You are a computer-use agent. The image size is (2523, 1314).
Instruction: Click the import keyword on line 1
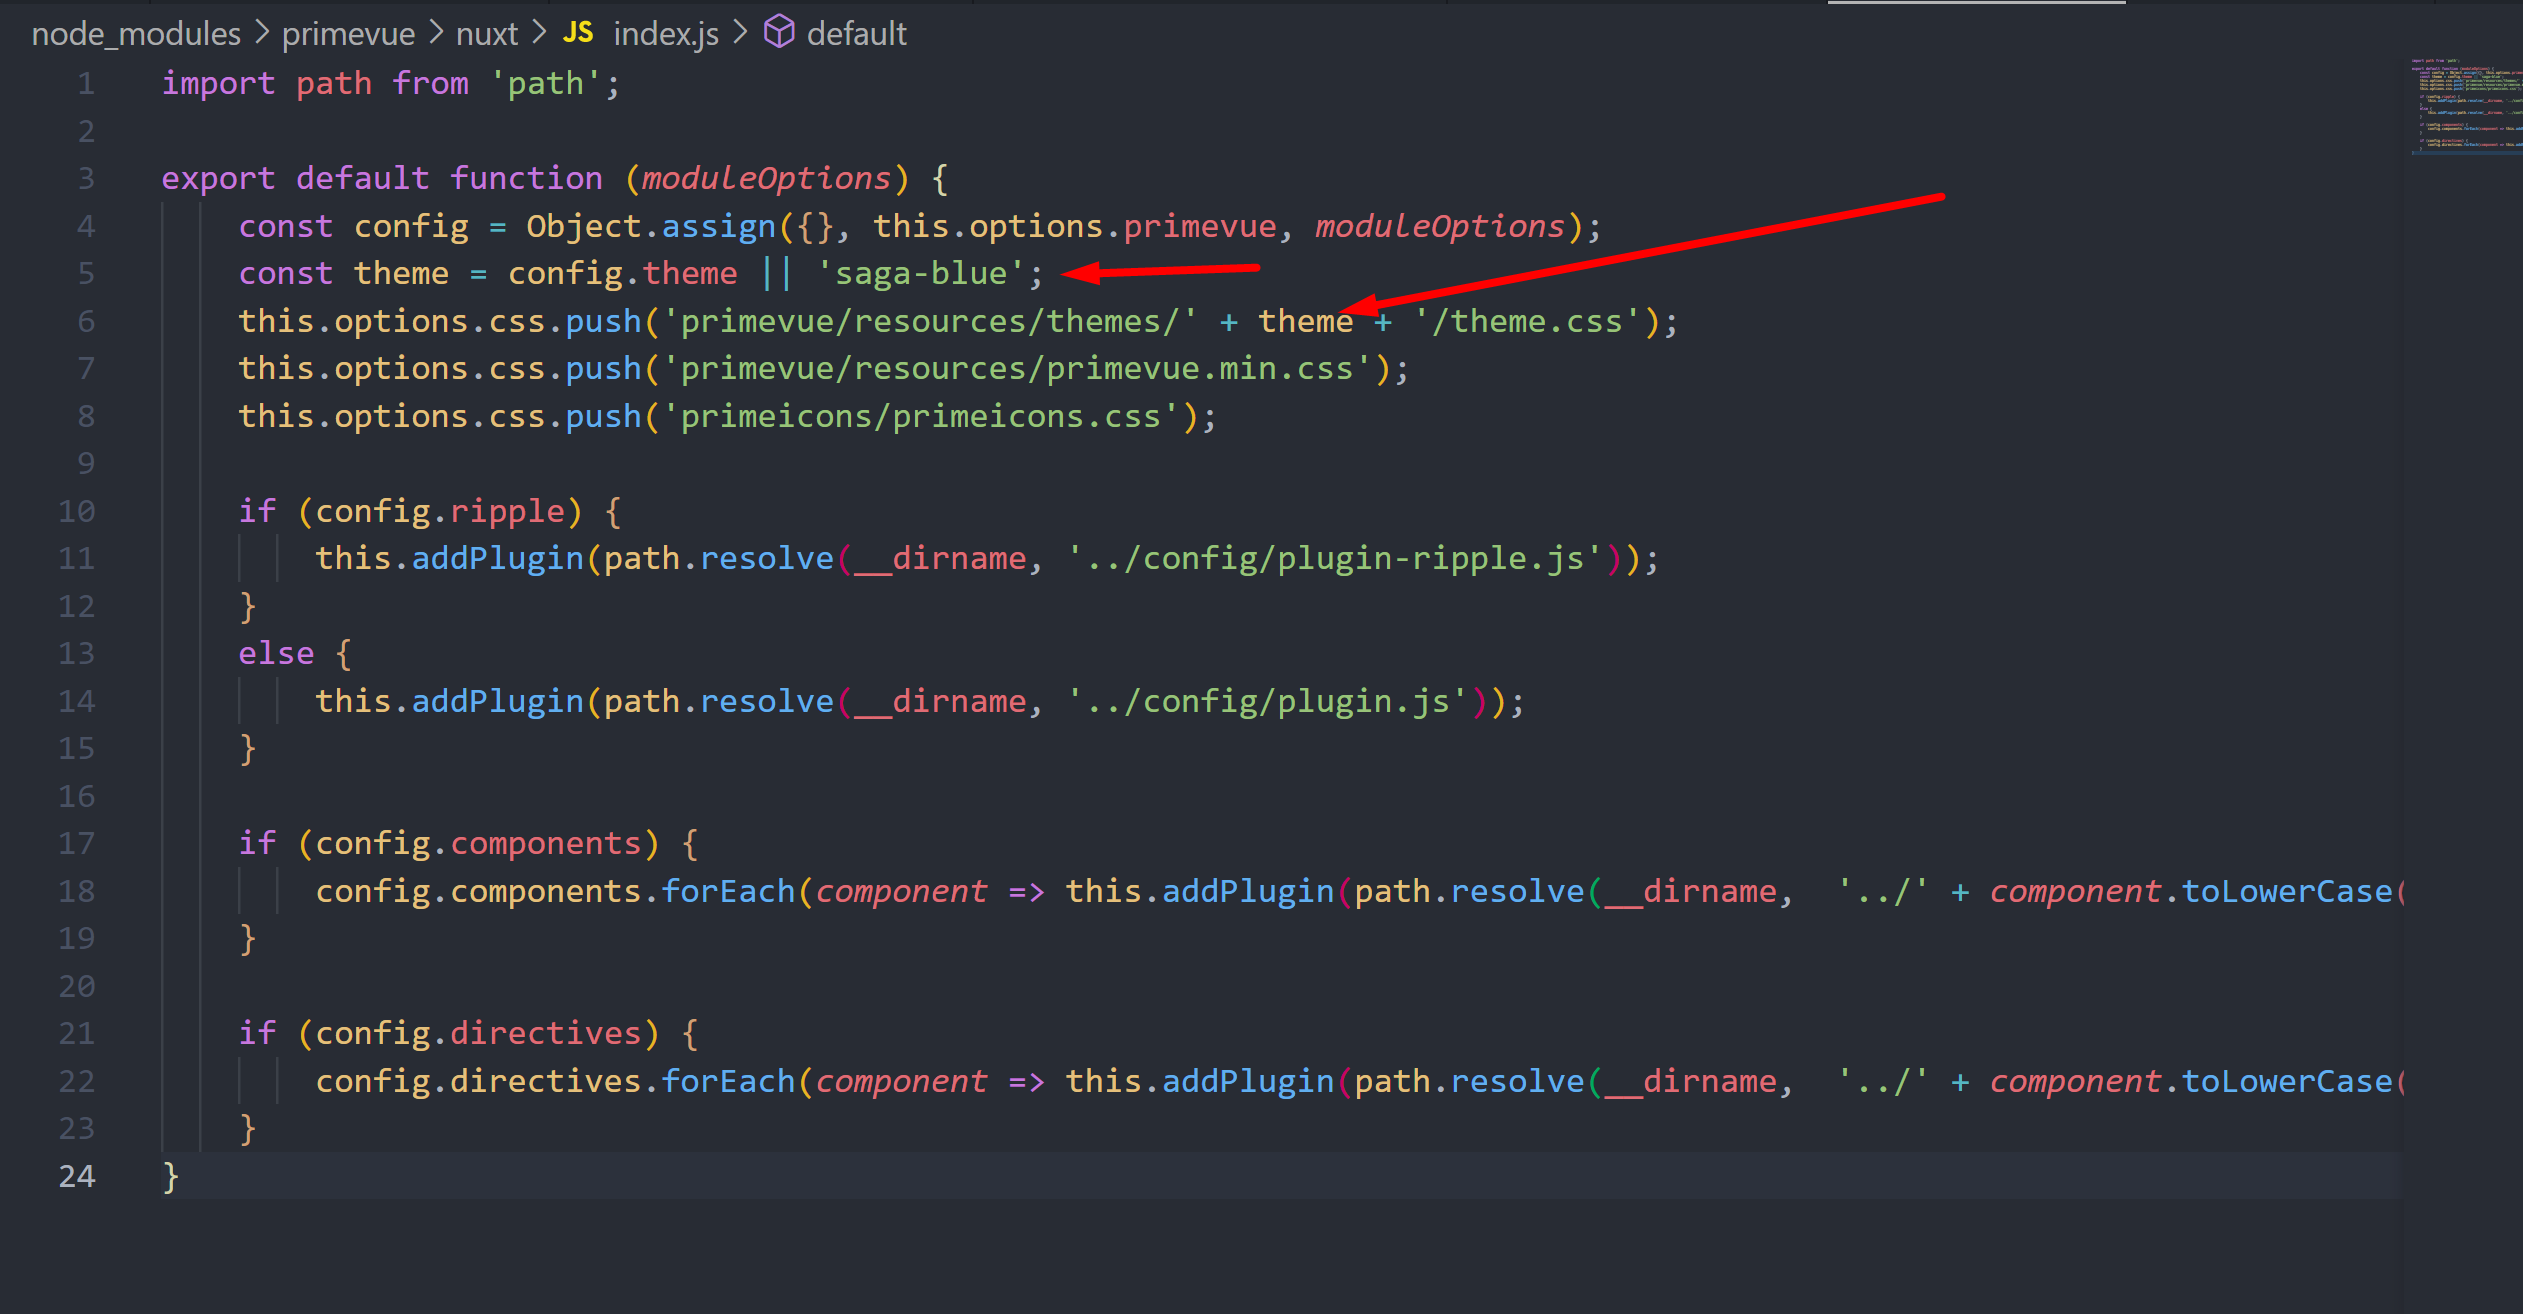pos(218,83)
